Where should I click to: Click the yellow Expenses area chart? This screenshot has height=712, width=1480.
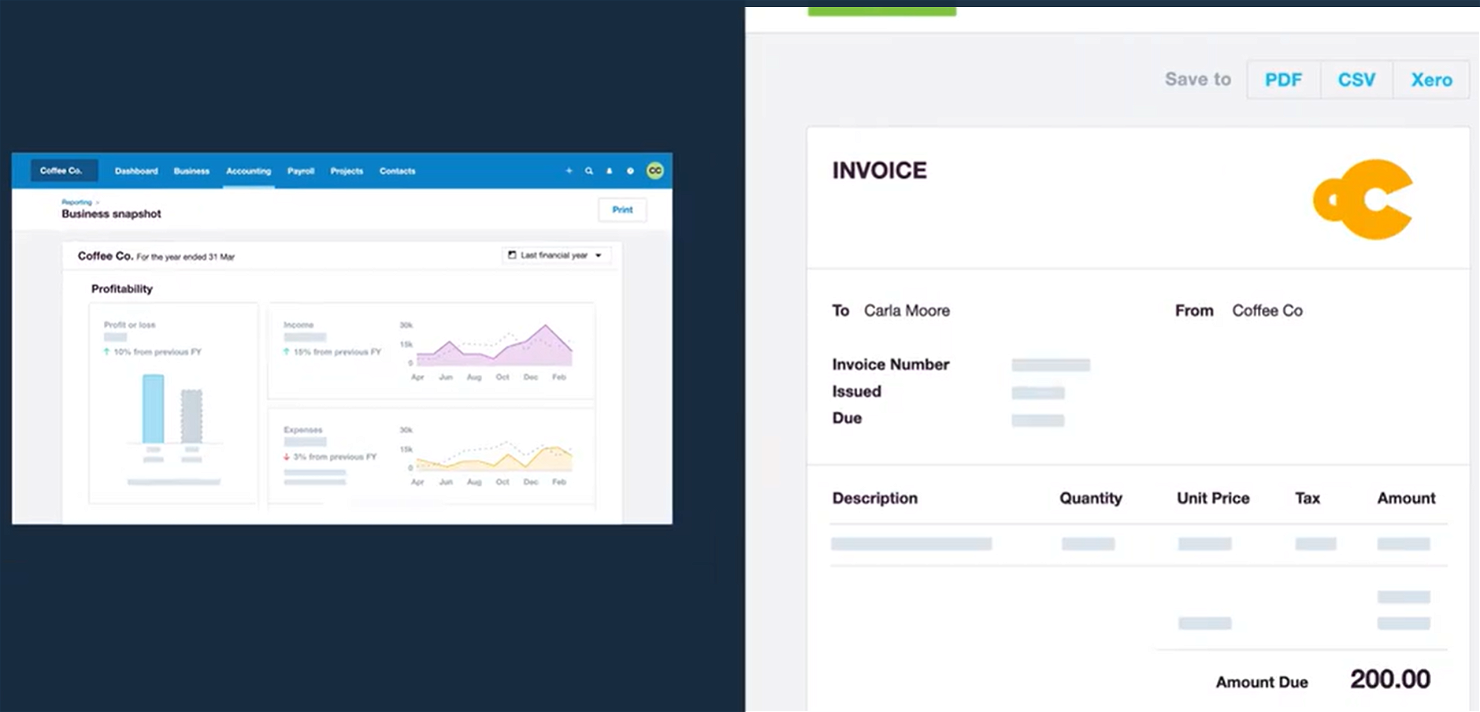pyautogui.click(x=494, y=458)
